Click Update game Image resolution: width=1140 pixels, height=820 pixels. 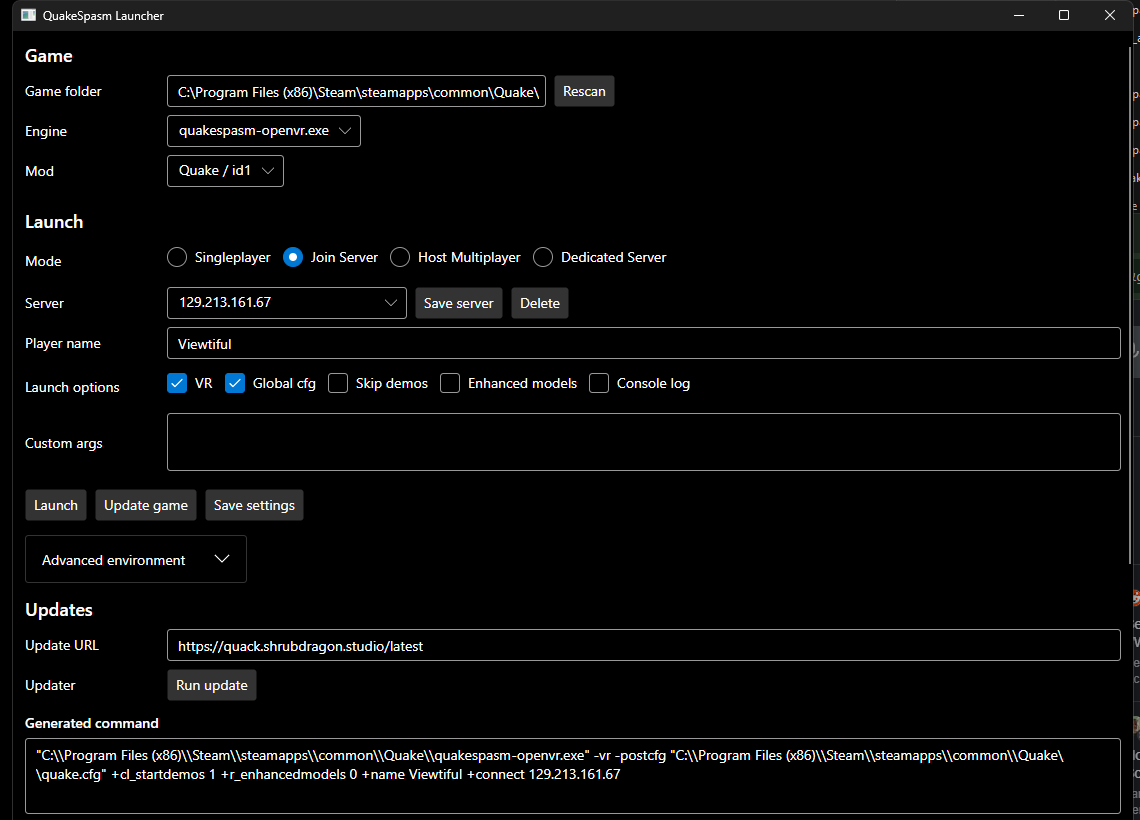(145, 505)
